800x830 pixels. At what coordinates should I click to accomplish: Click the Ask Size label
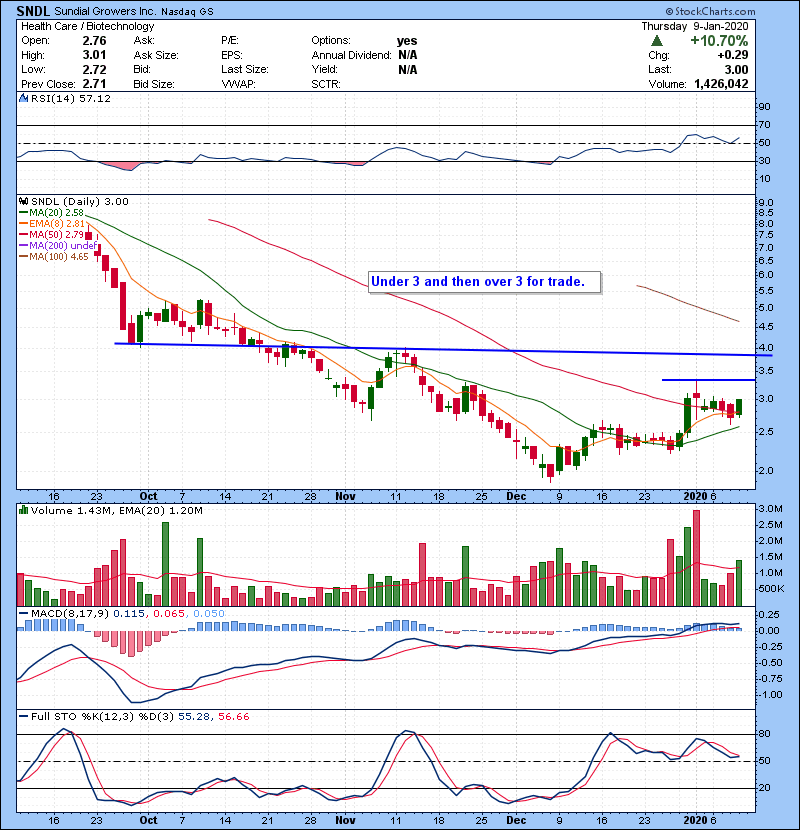(156, 55)
